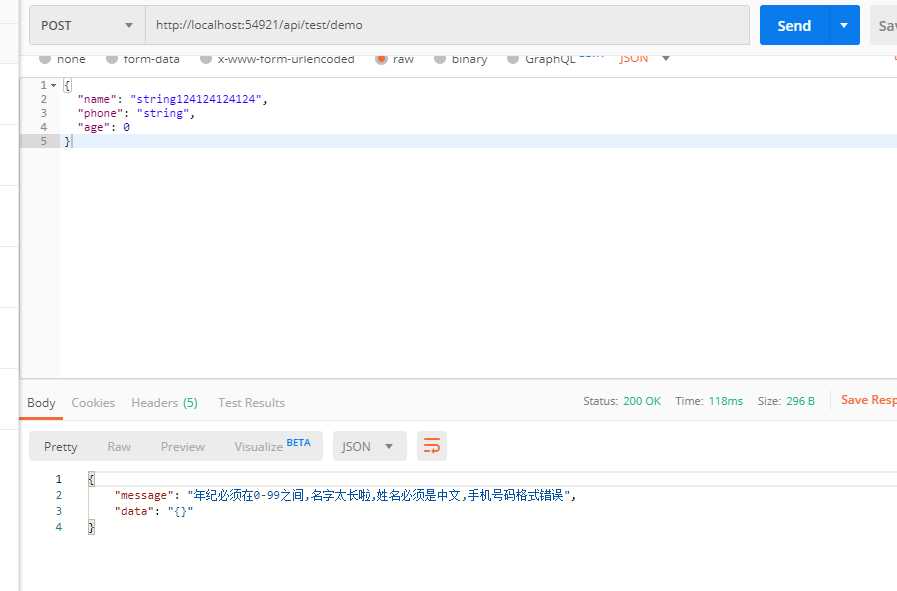Open the POST method dropdown

pos(87,25)
